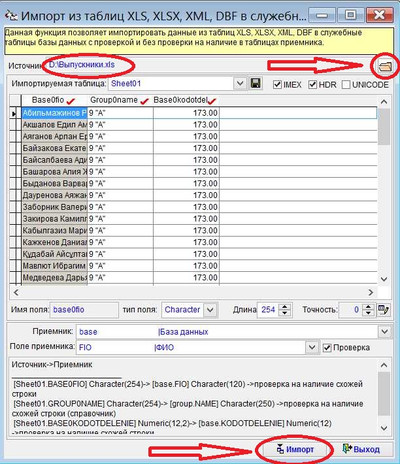Click the save floppy disk icon
The width and height of the screenshot is (400, 464).
[256, 83]
